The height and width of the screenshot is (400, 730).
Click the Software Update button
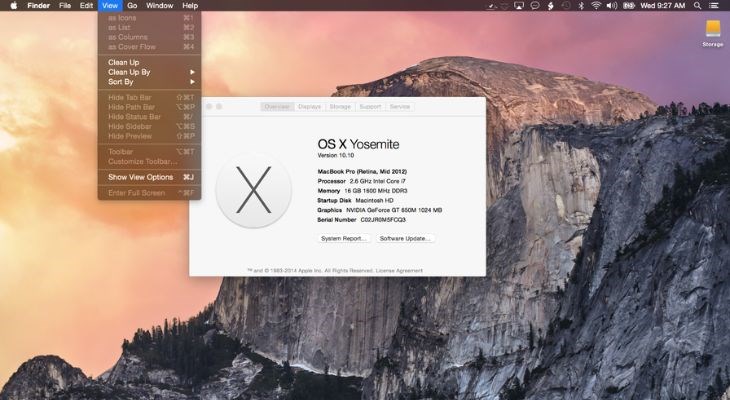click(x=405, y=238)
